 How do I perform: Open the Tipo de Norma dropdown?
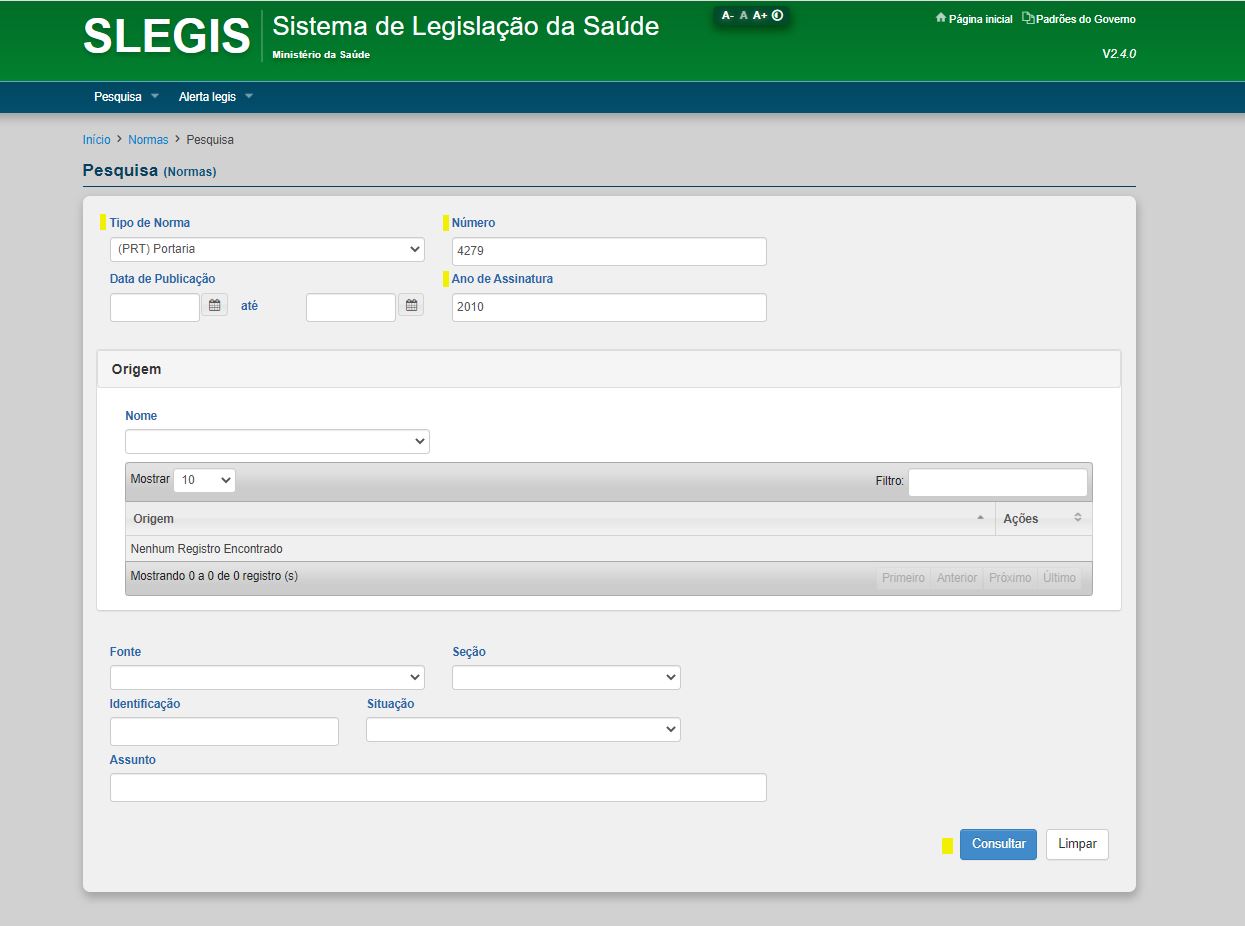267,249
